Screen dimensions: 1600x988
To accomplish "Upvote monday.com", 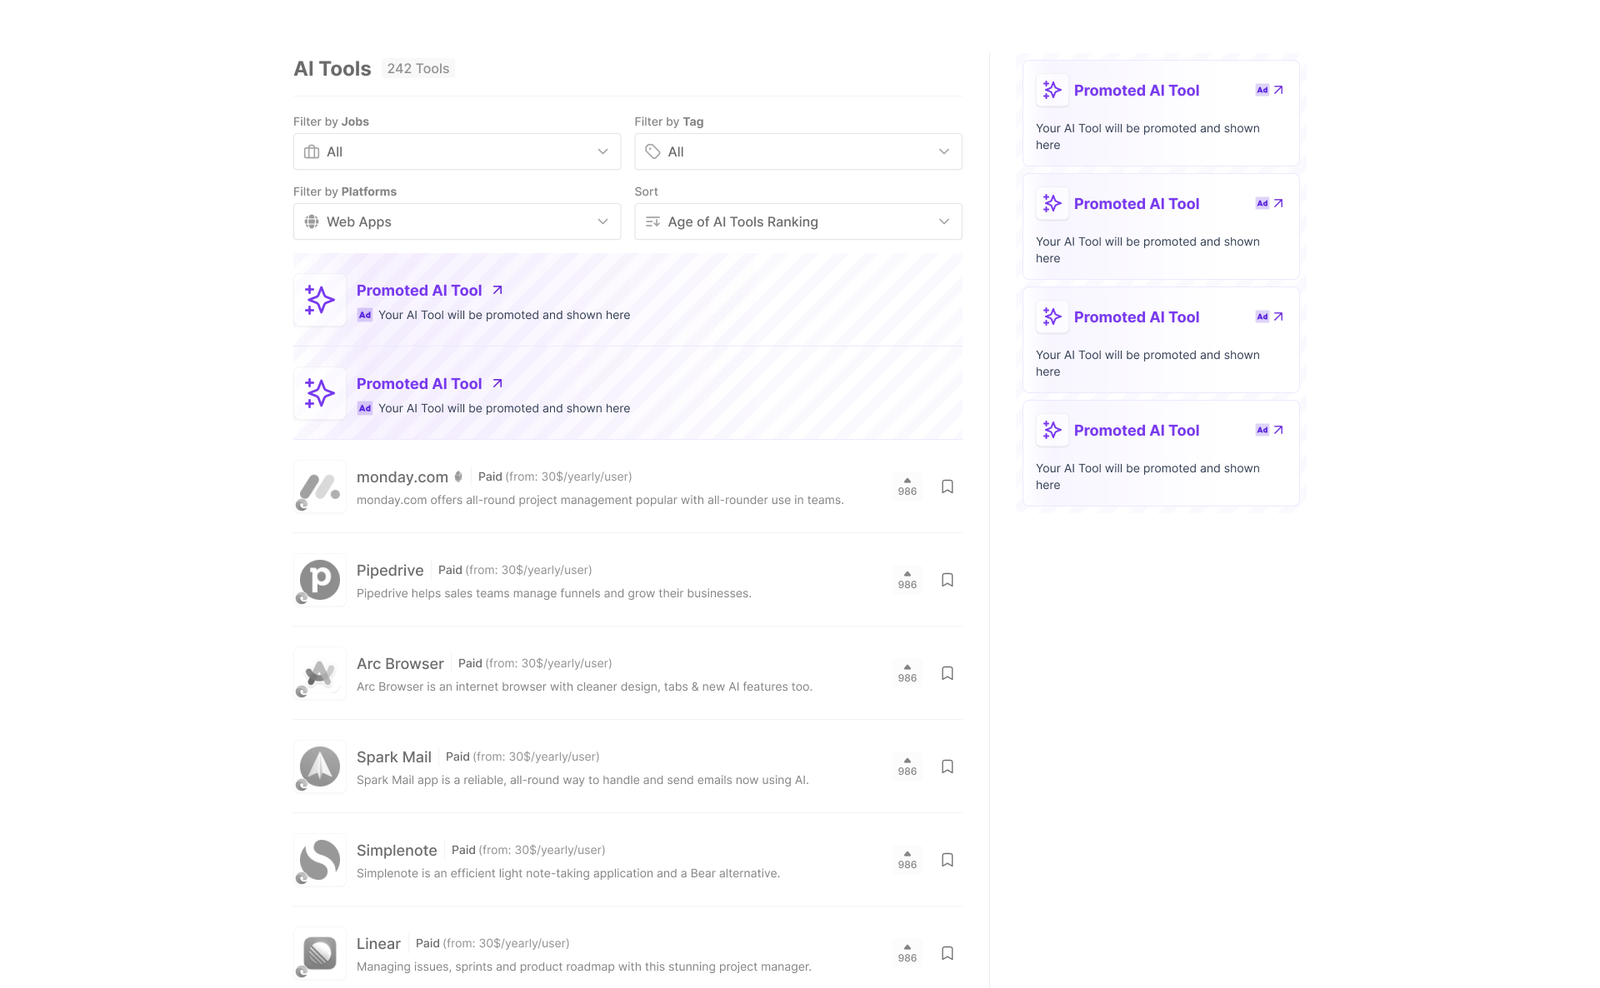I will point(907,487).
